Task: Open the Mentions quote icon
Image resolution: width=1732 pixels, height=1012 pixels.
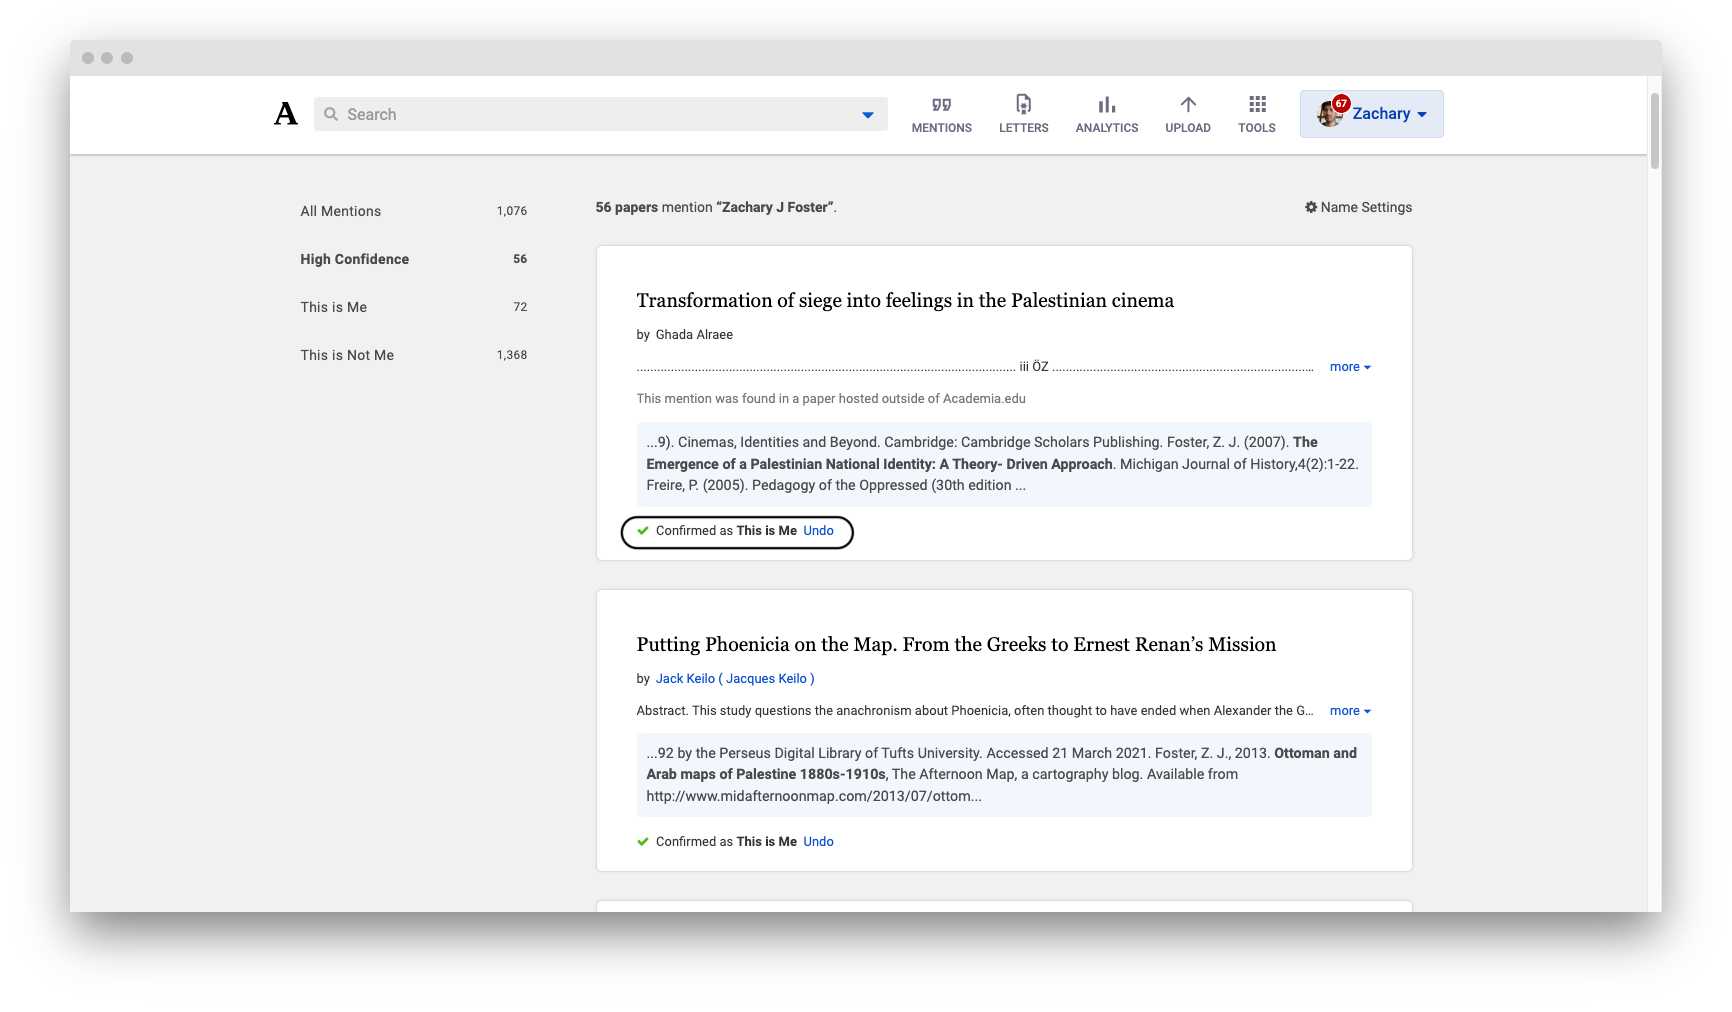Action: (941, 105)
